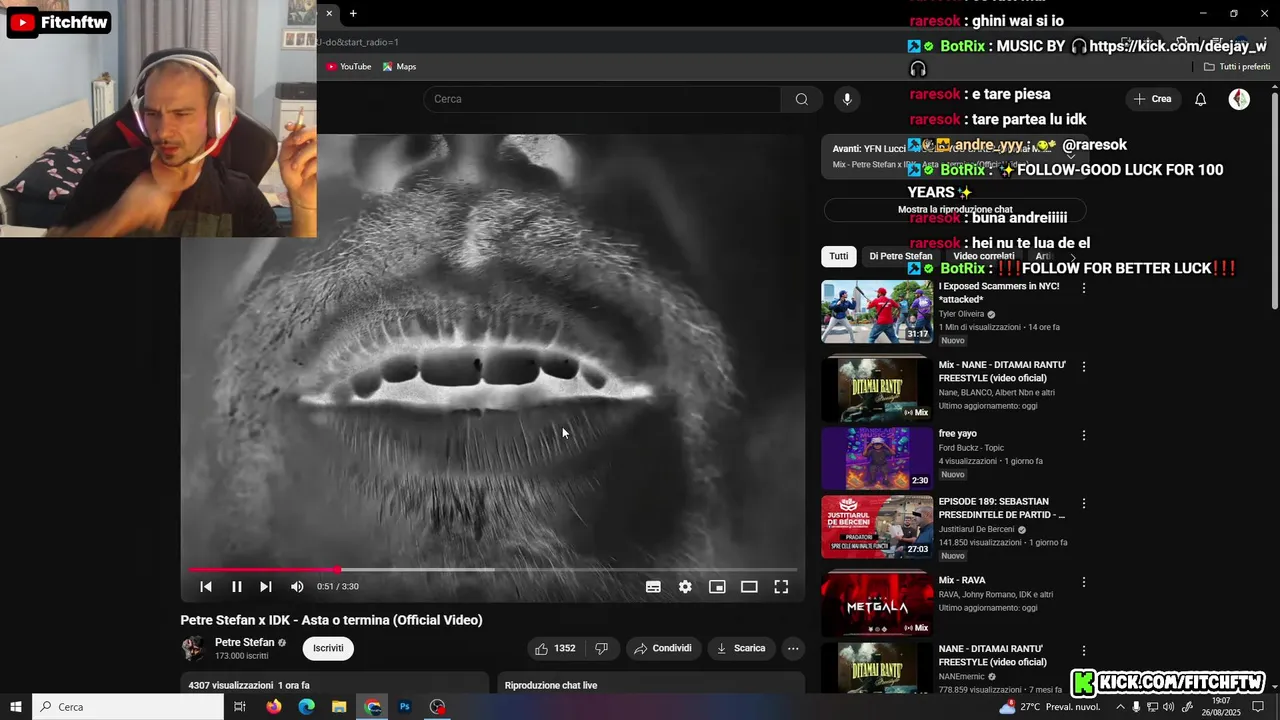Open options for NANE Mix first entry

(1083, 367)
